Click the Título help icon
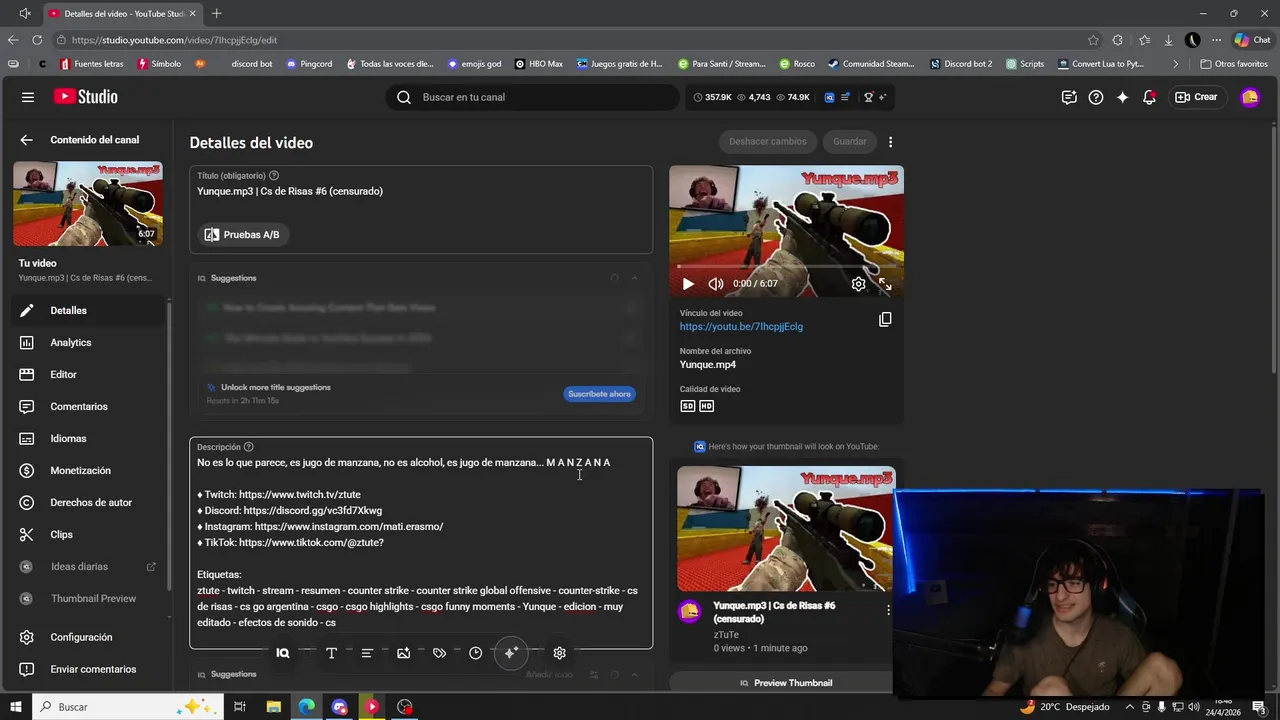1280x720 pixels. [274, 175]
